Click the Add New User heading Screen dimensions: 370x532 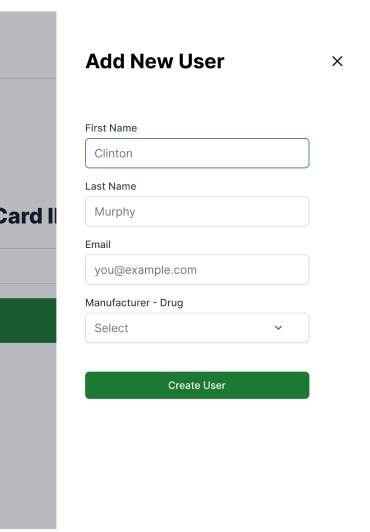coord(155,61)
